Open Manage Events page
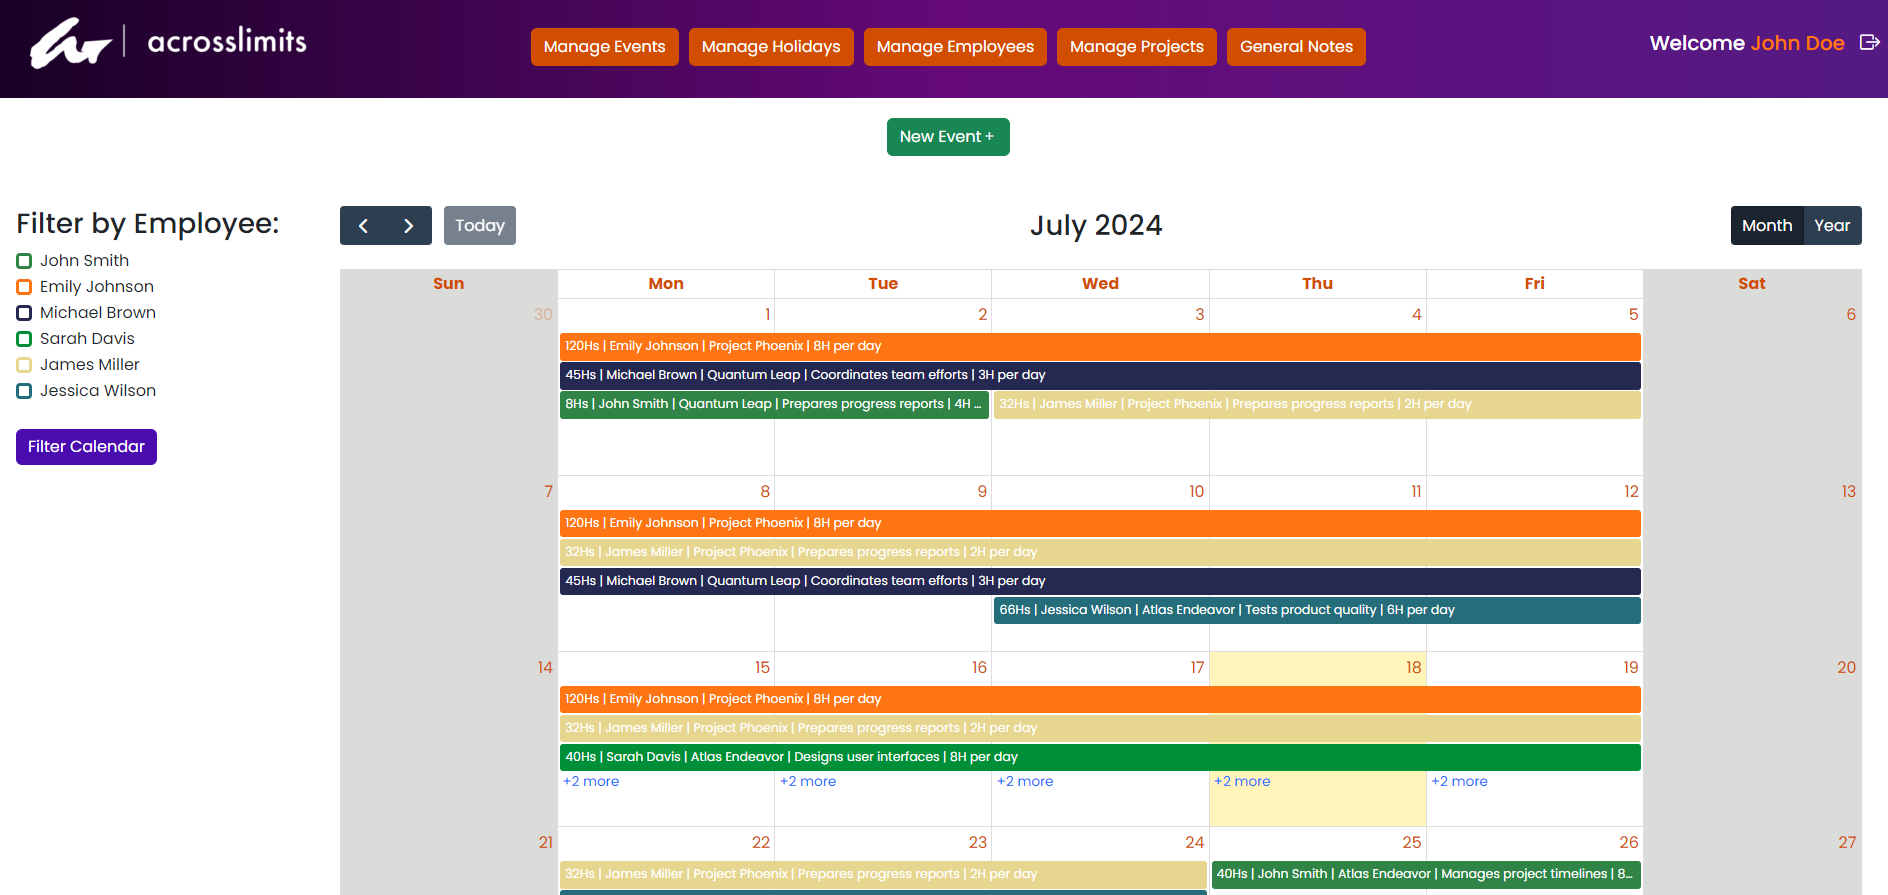1888x895 pixels. (x=605, y=47)
